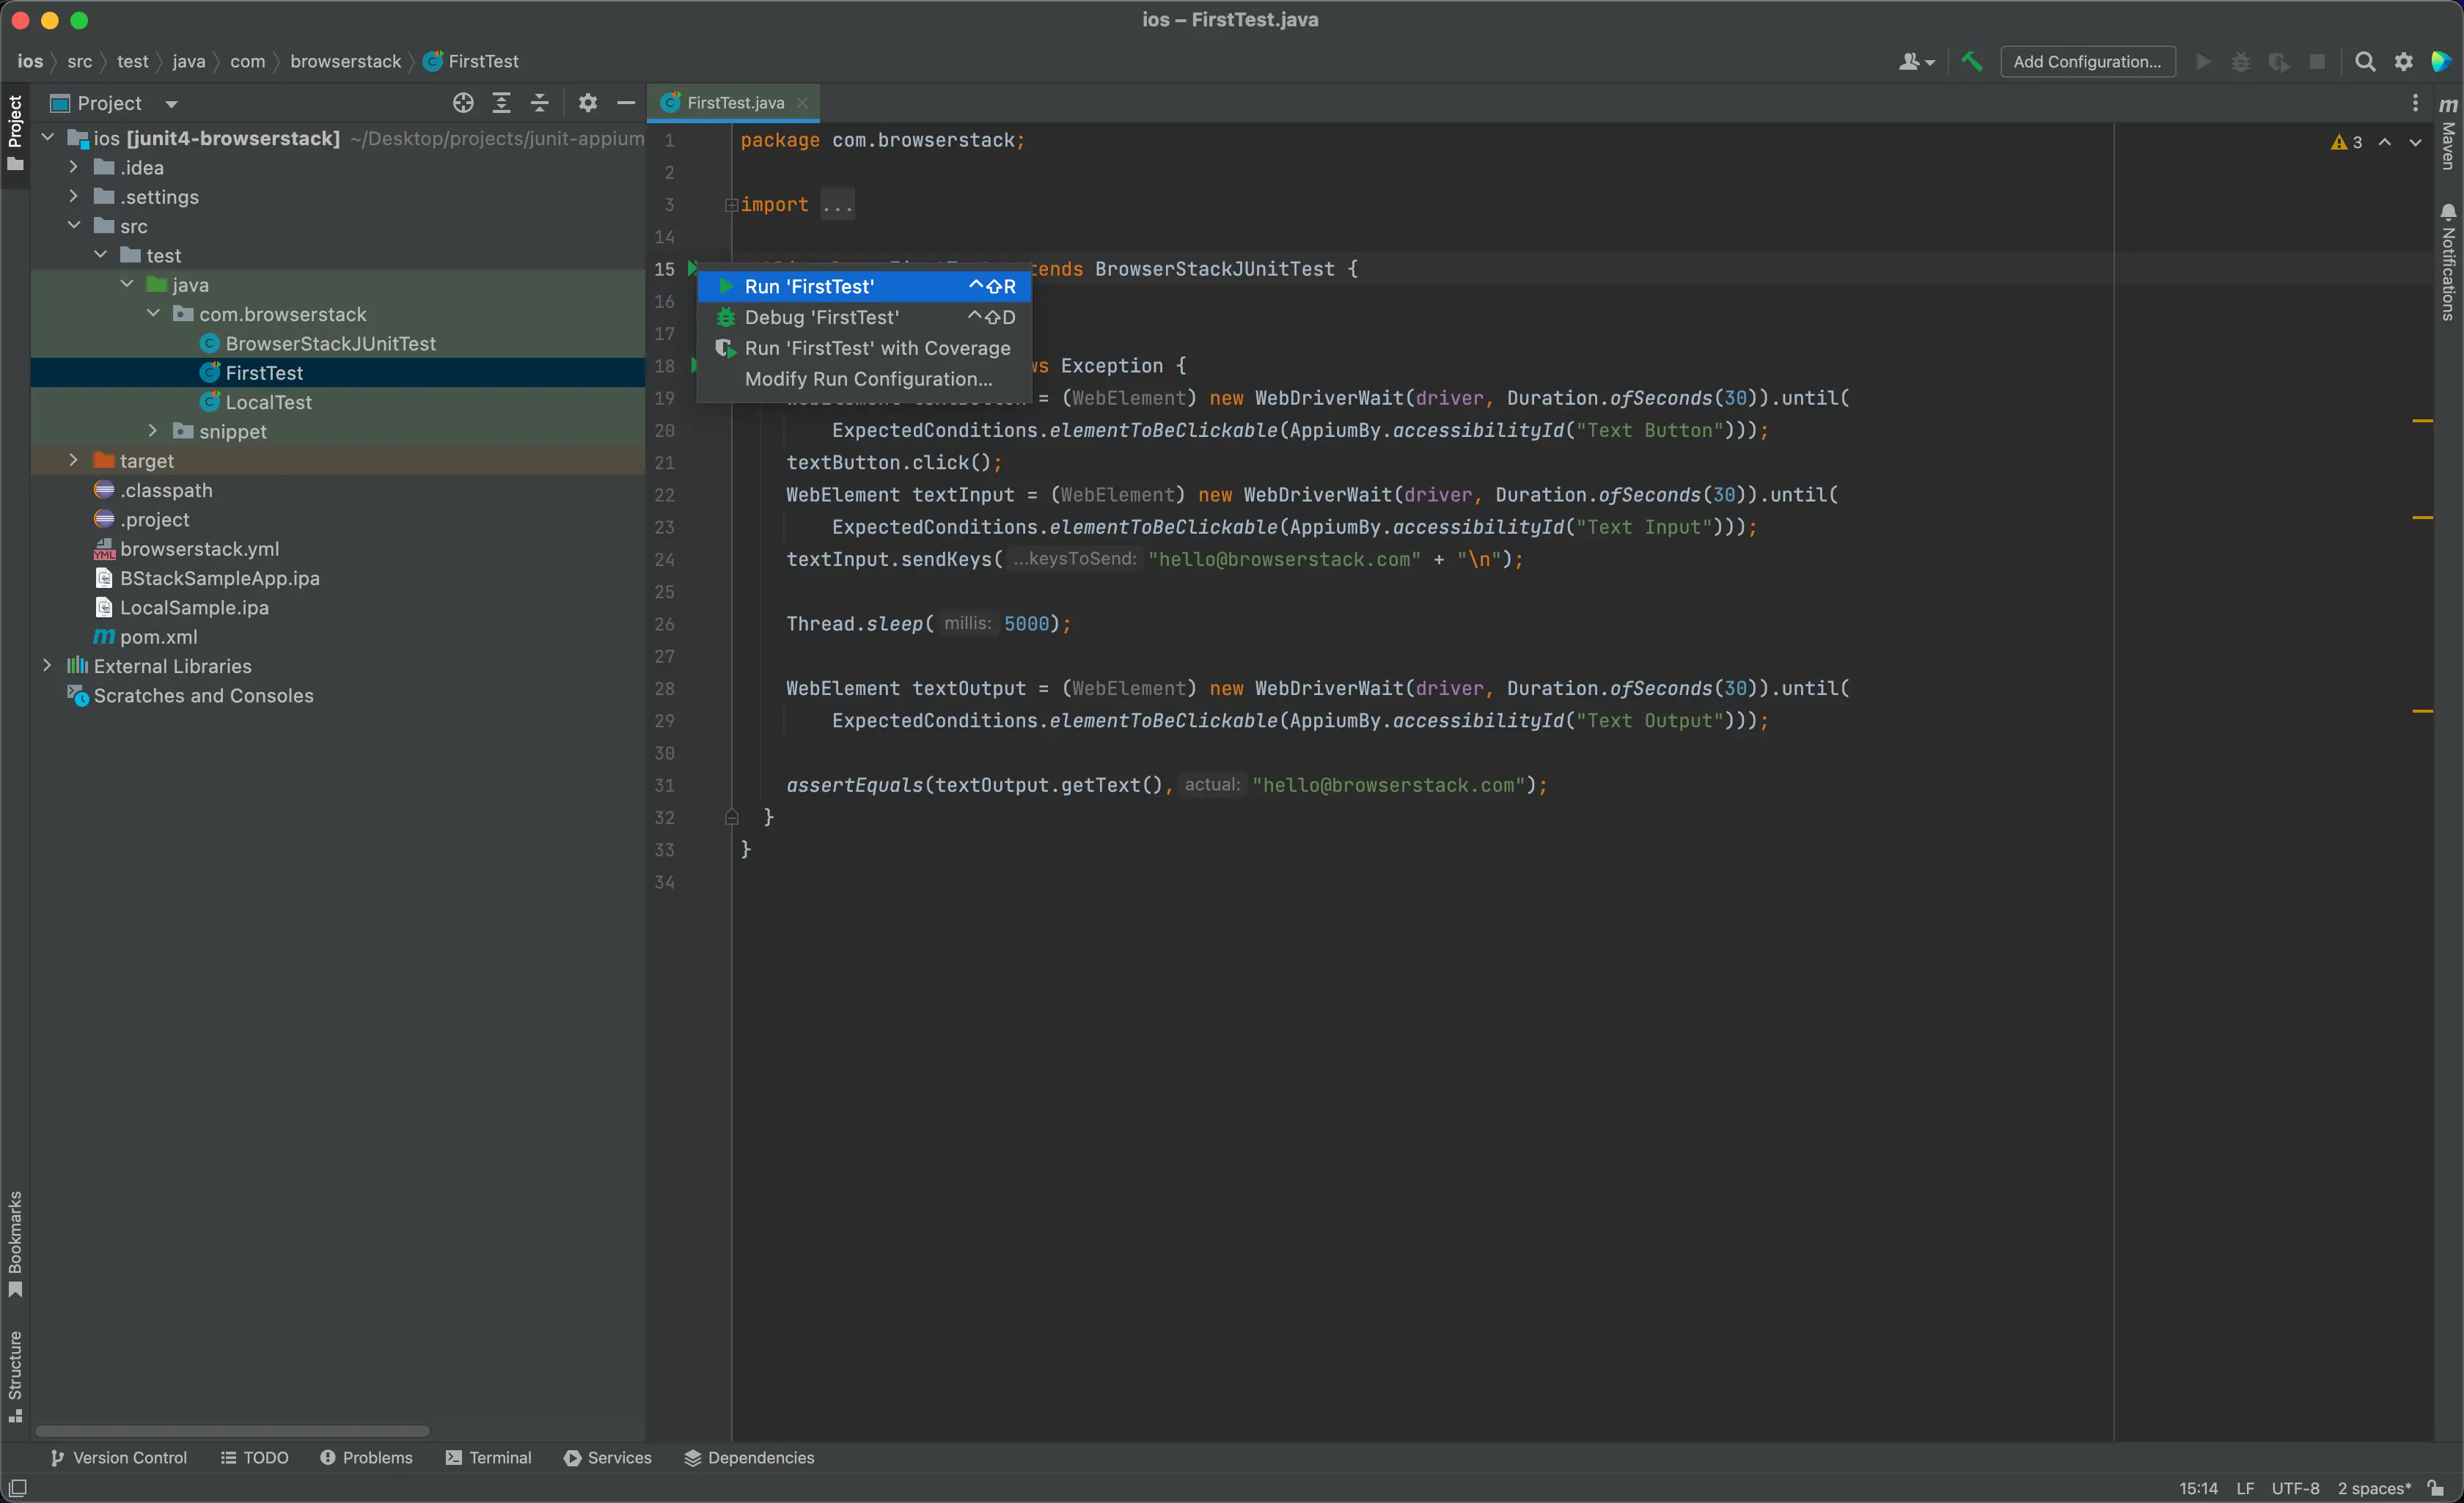Image resolution: width=2464 pixels, height=1503 pixels.
Task: Select Debug 'FirstTest' menu item
Action: [821, 317]
